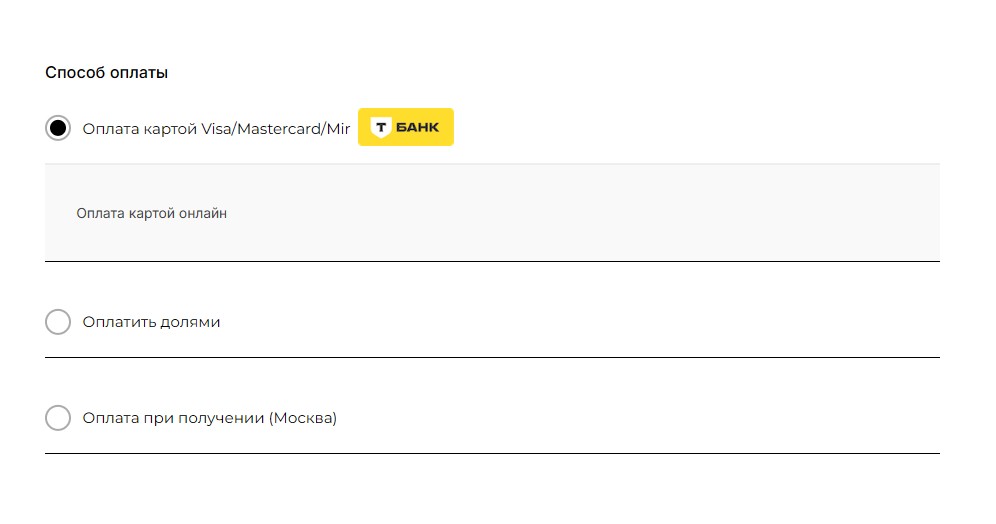The width and height of the screenshot is (996, 524).
Task: Click '(Москва)' in the pay-on-delivery option
Action: tap(303, 418)
